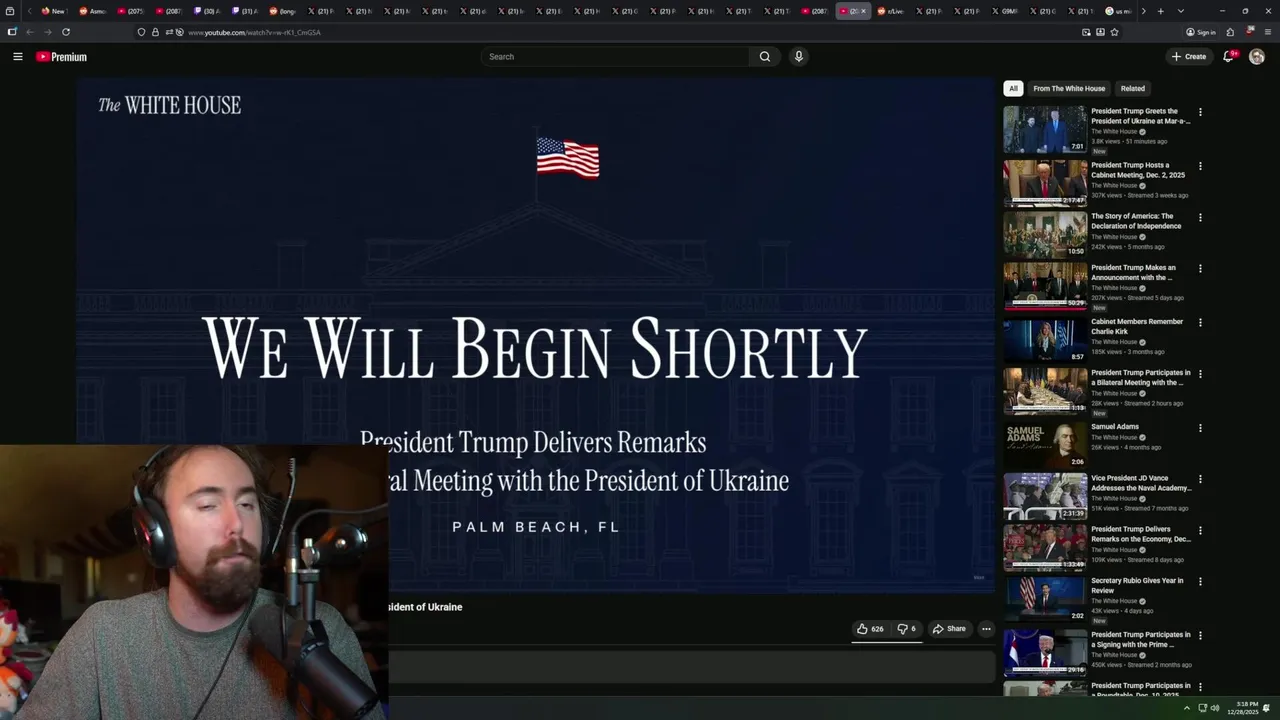This screenshot has height=720, width=1280.
Task: Open the three-dot More actions below video
Action: [x=986, y=629]
